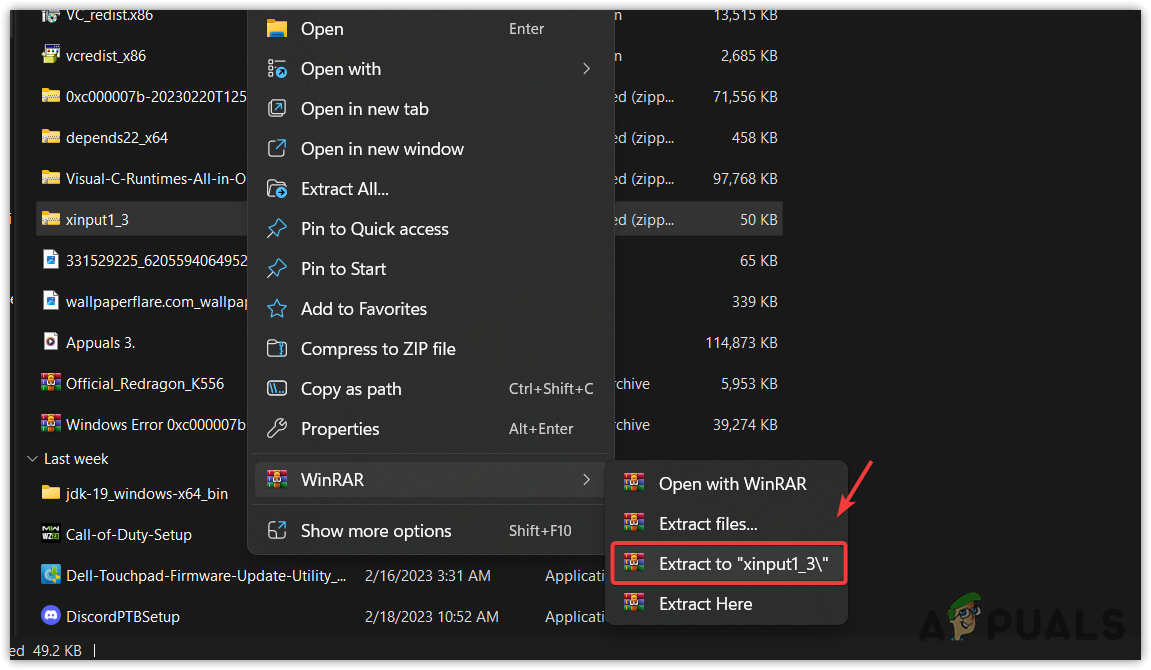This screenshot has width=1151, height=670.
Task: Expand the Open with submenu
Action: coord(587,68)
